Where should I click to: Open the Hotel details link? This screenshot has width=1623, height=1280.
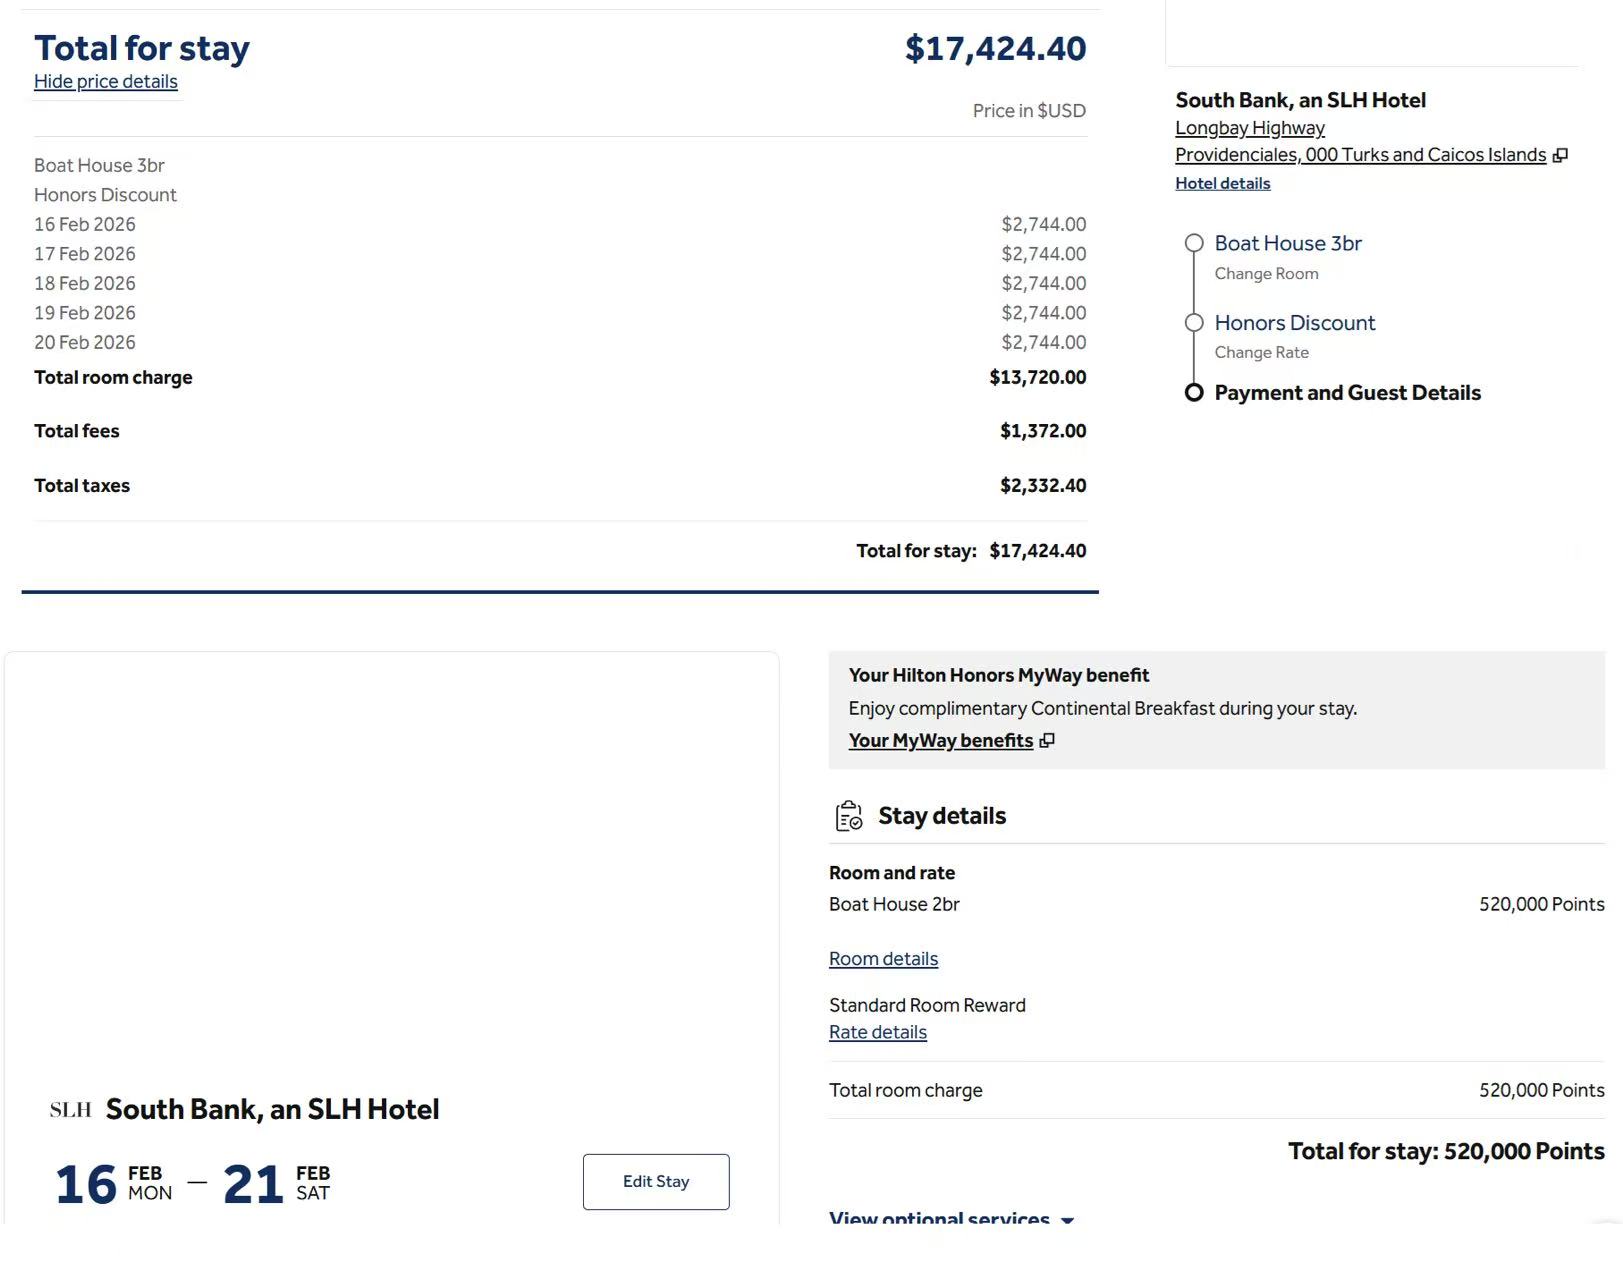(x=1222, y=183)
